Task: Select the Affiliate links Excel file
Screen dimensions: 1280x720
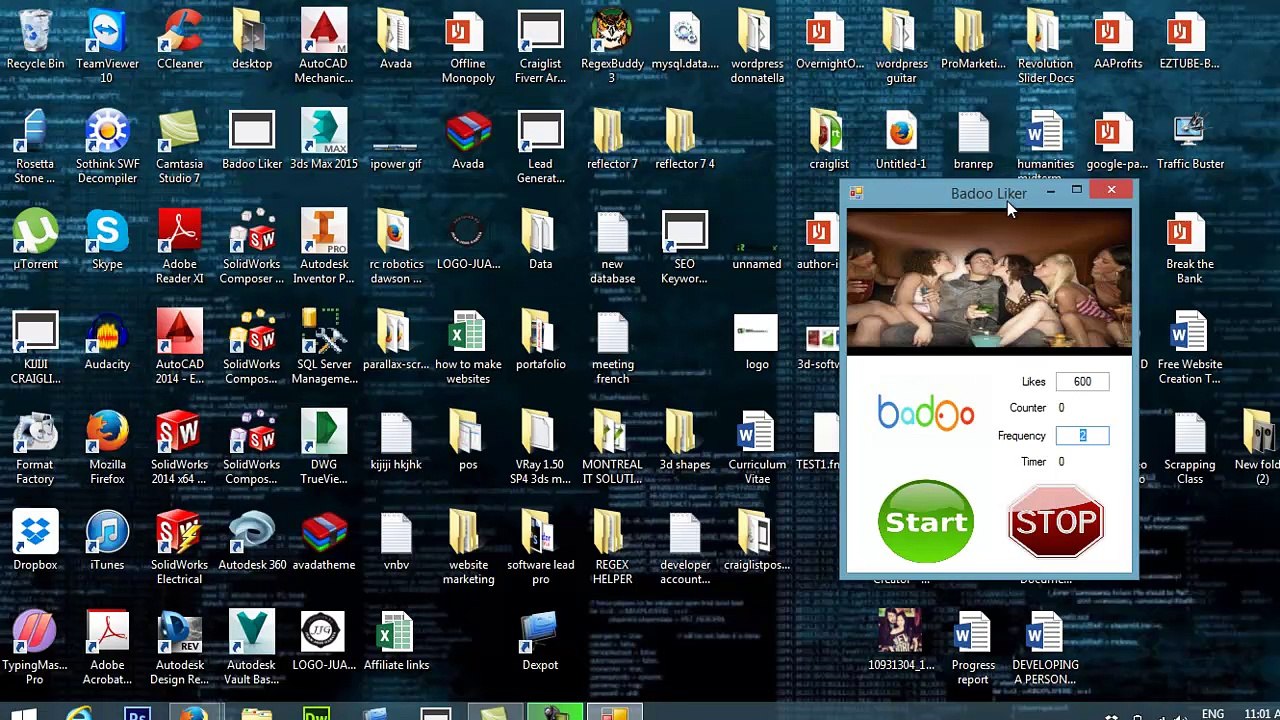Action: (x=396, y=641)
